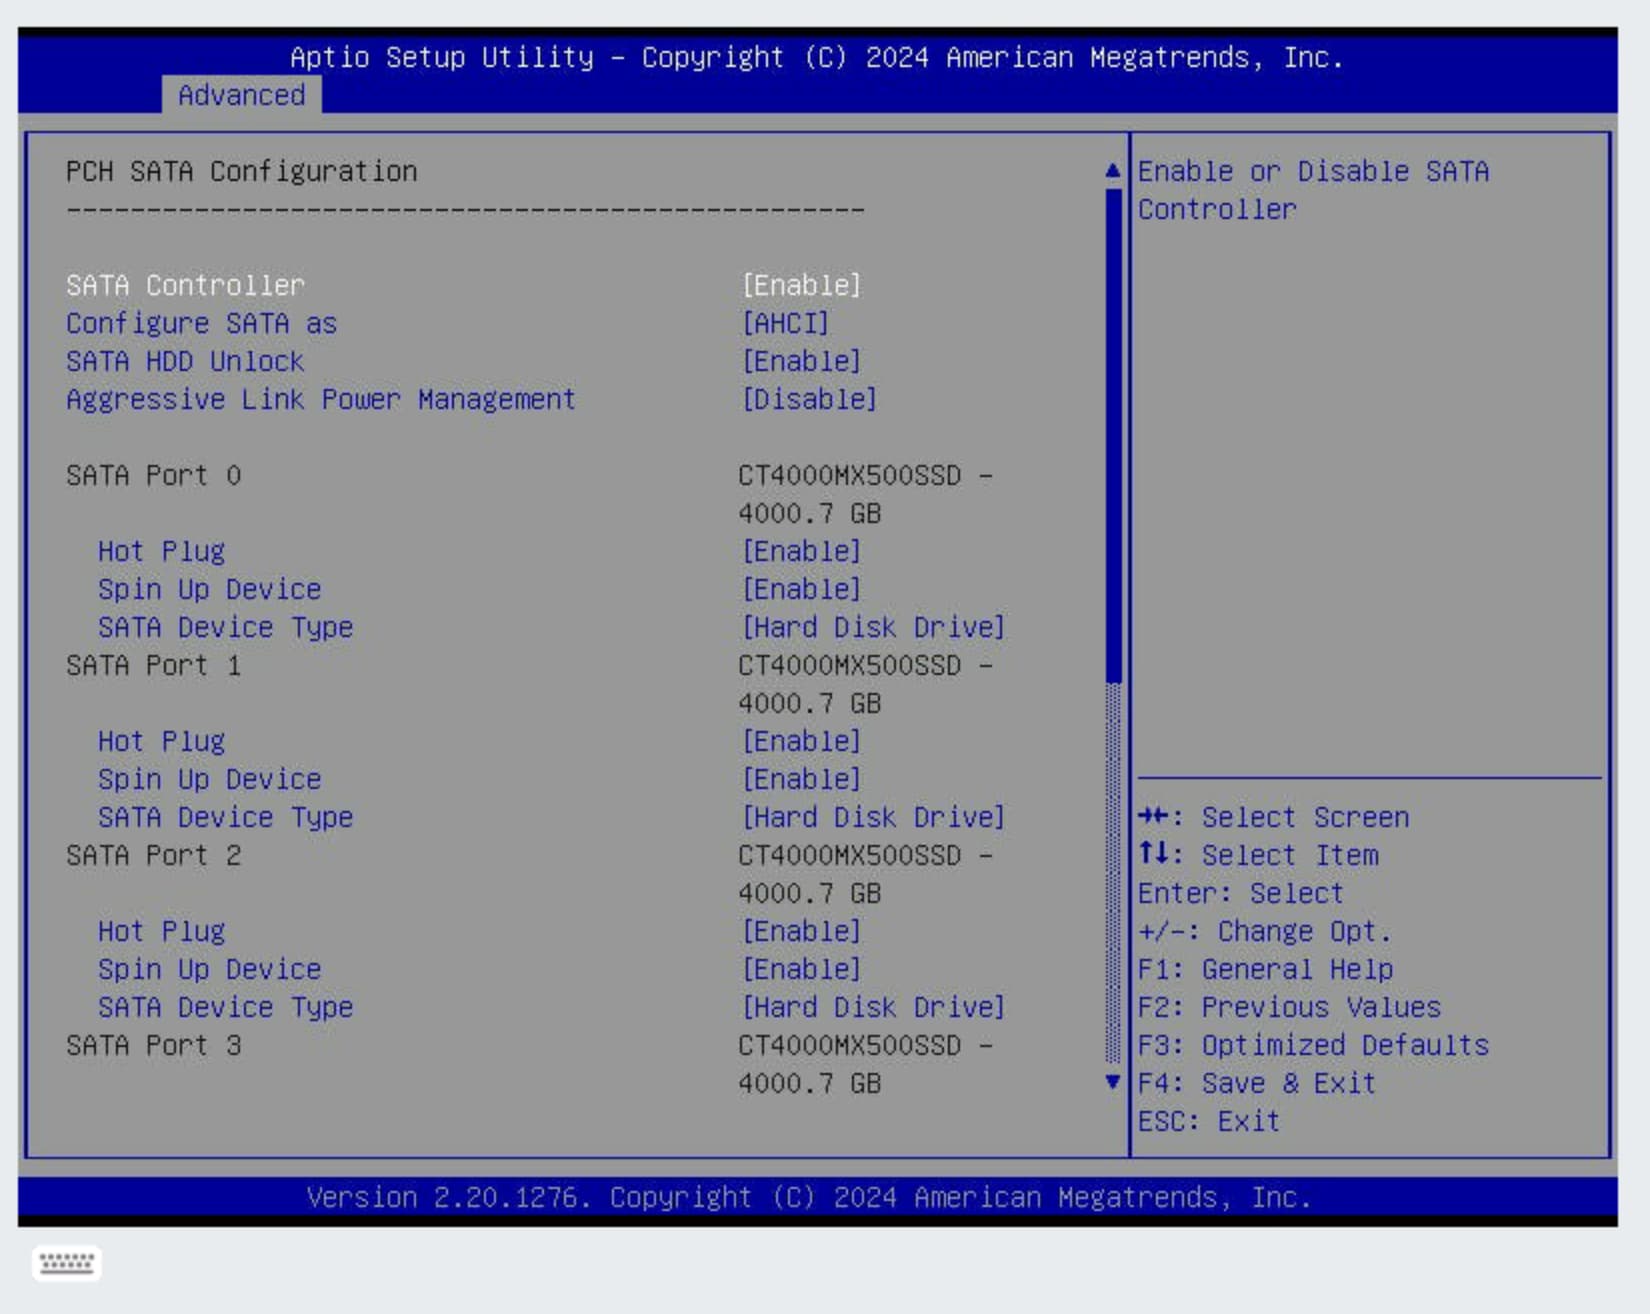Viewport: 1650px width, 1314px height.
Task: Click the scroll up arrow
Action: pos(1113,171)
